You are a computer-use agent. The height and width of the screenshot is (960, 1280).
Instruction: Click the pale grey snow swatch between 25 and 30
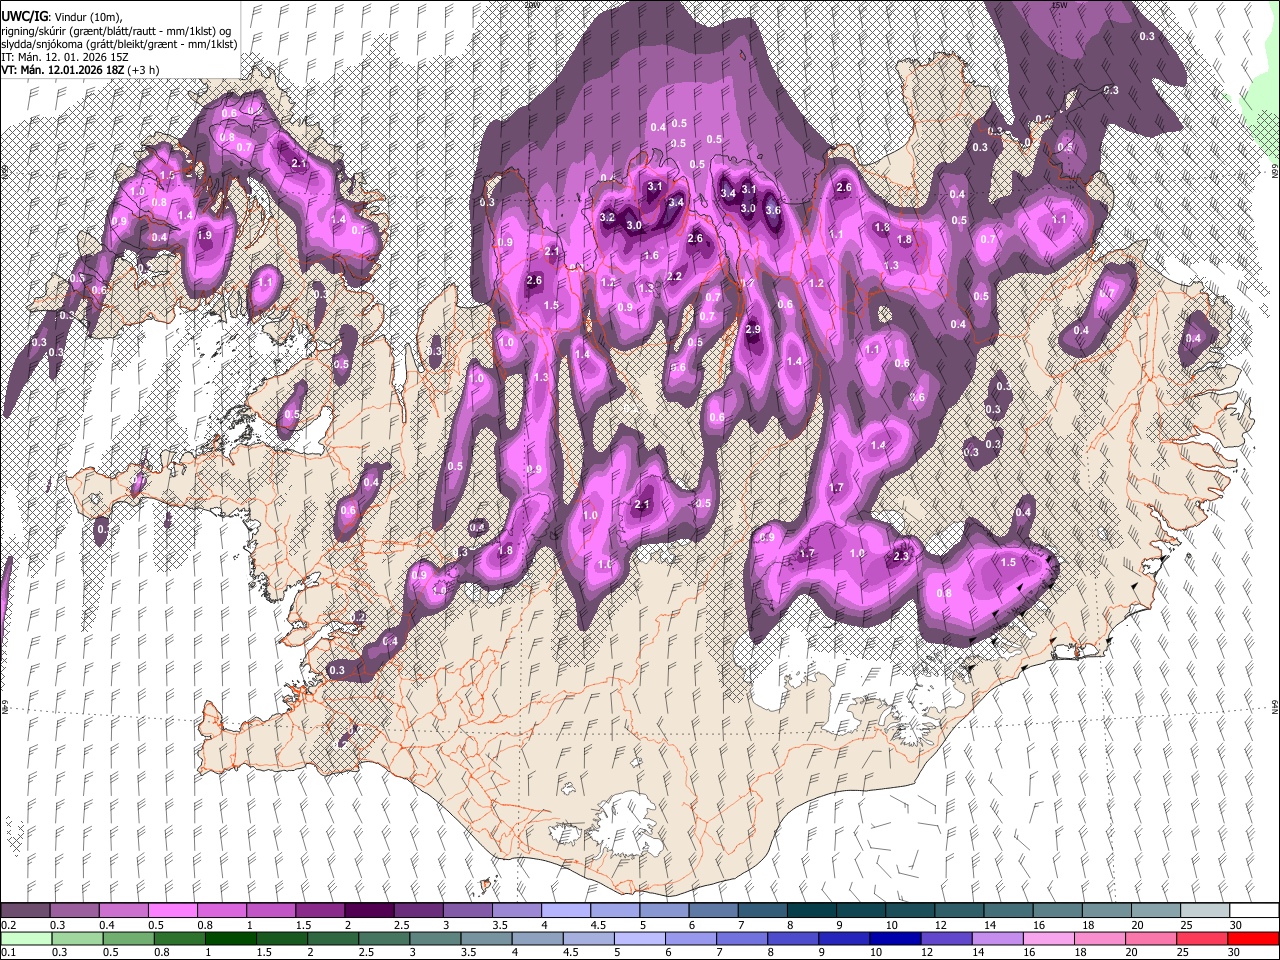1204,910
